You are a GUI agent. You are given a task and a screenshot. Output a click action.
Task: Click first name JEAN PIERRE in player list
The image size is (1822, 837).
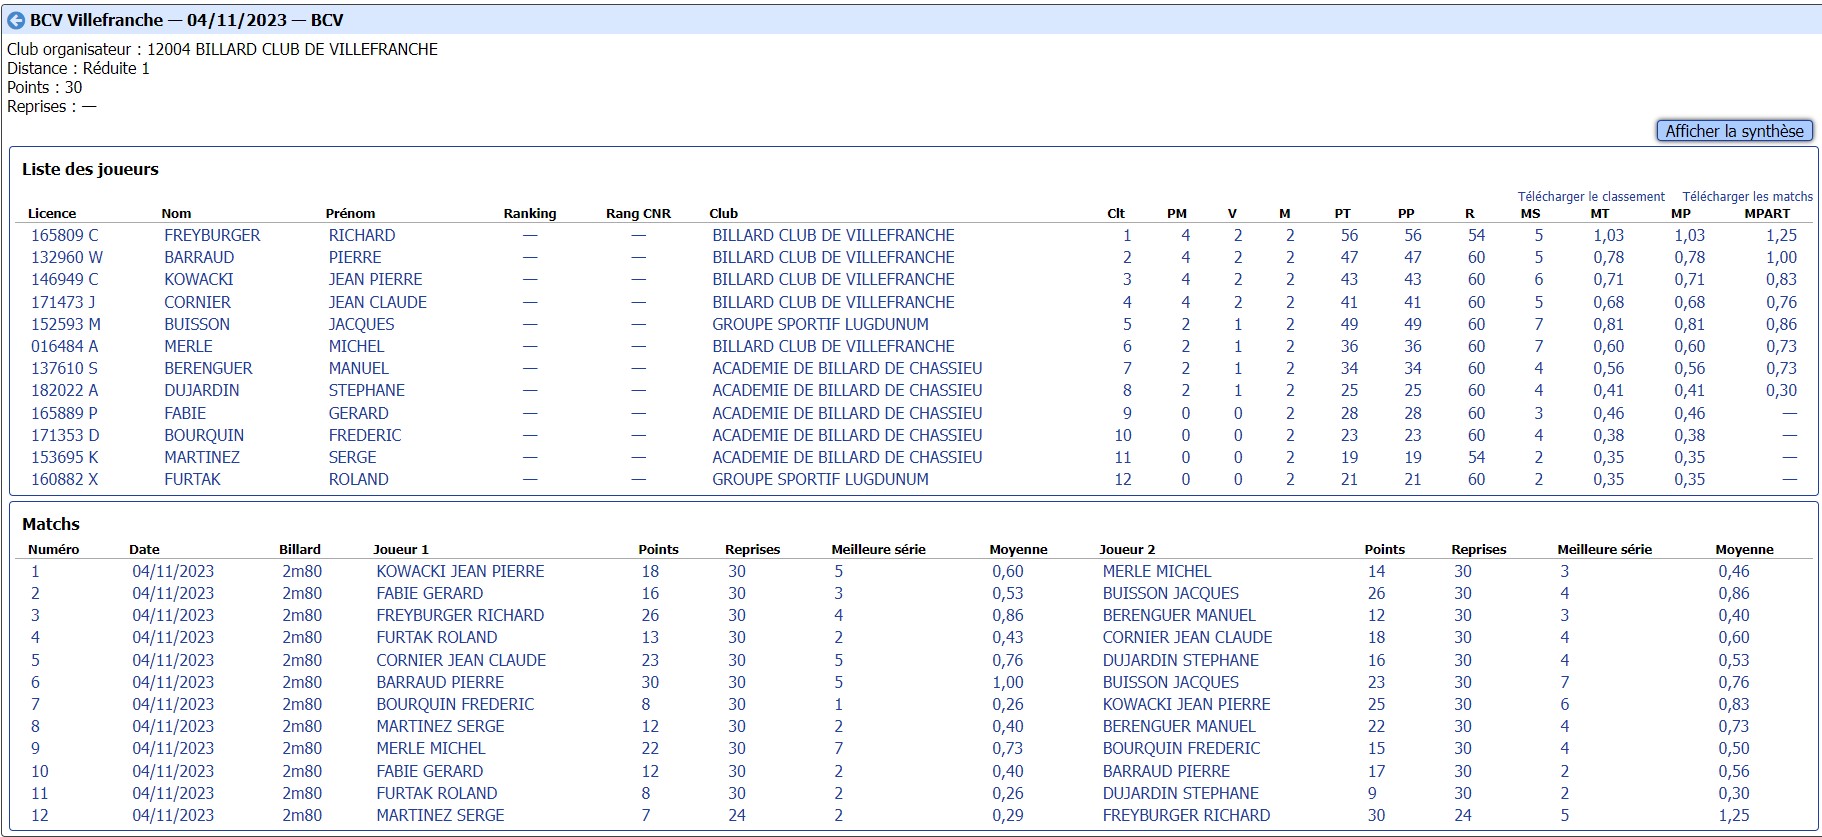(375, 280)
